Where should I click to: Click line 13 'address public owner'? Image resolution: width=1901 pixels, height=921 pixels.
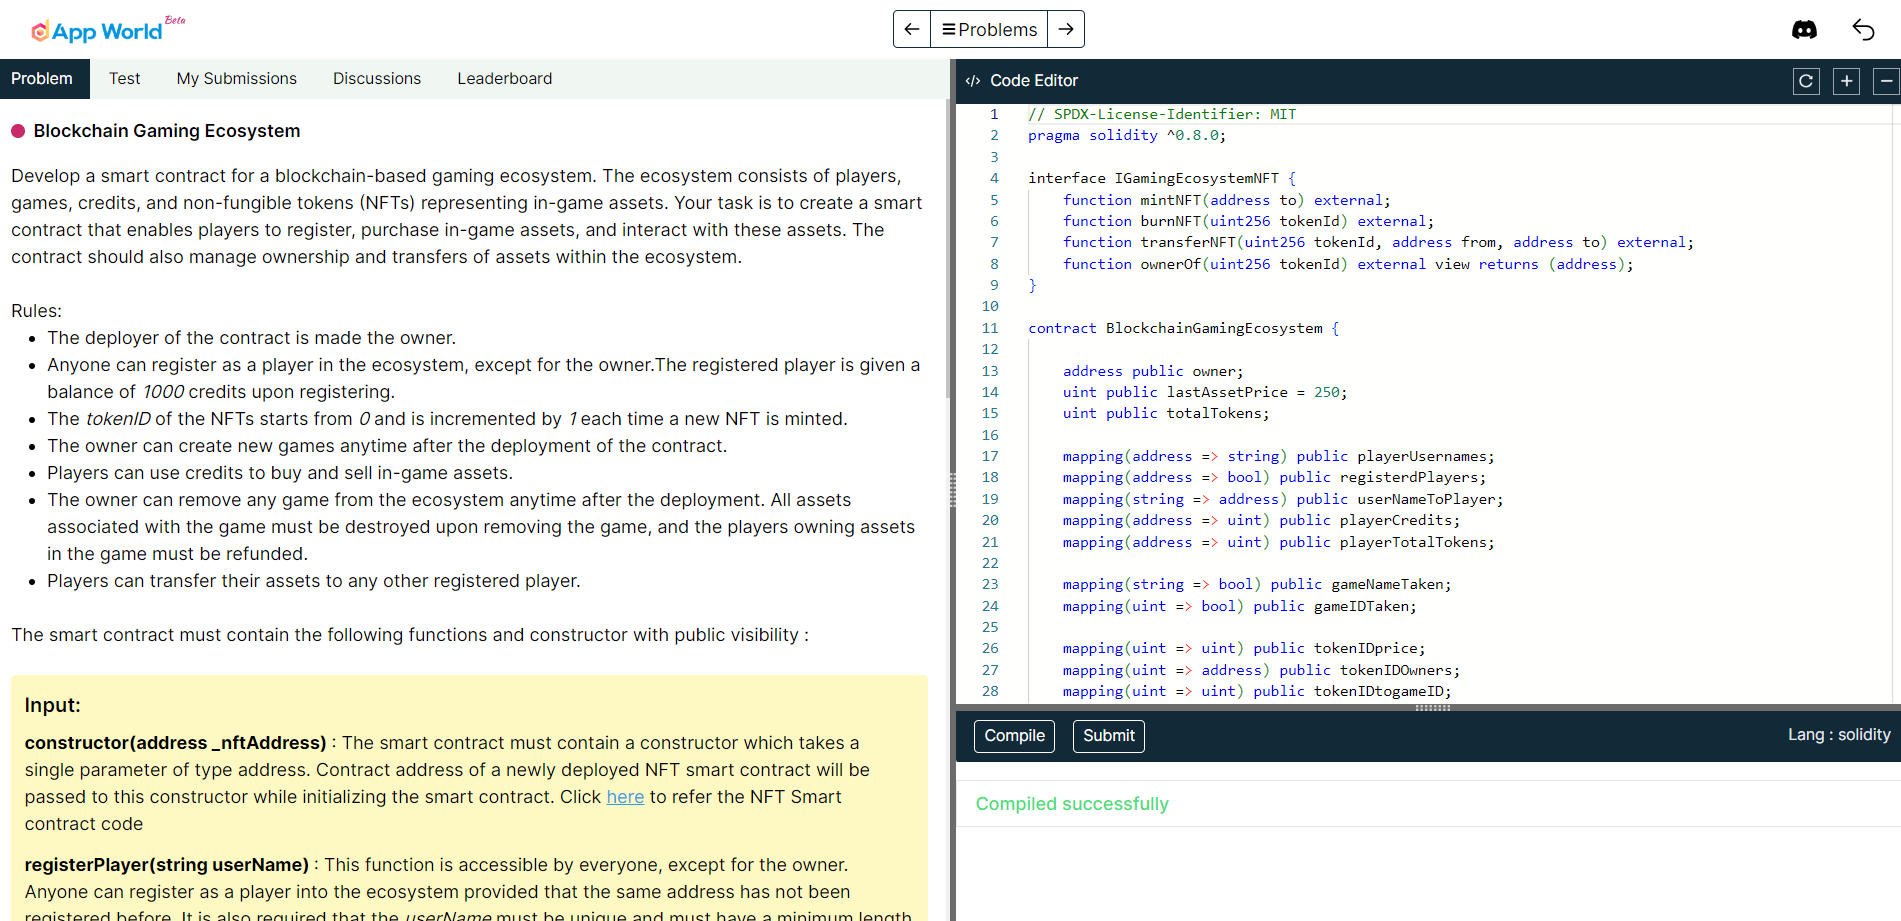[1153, 371]
